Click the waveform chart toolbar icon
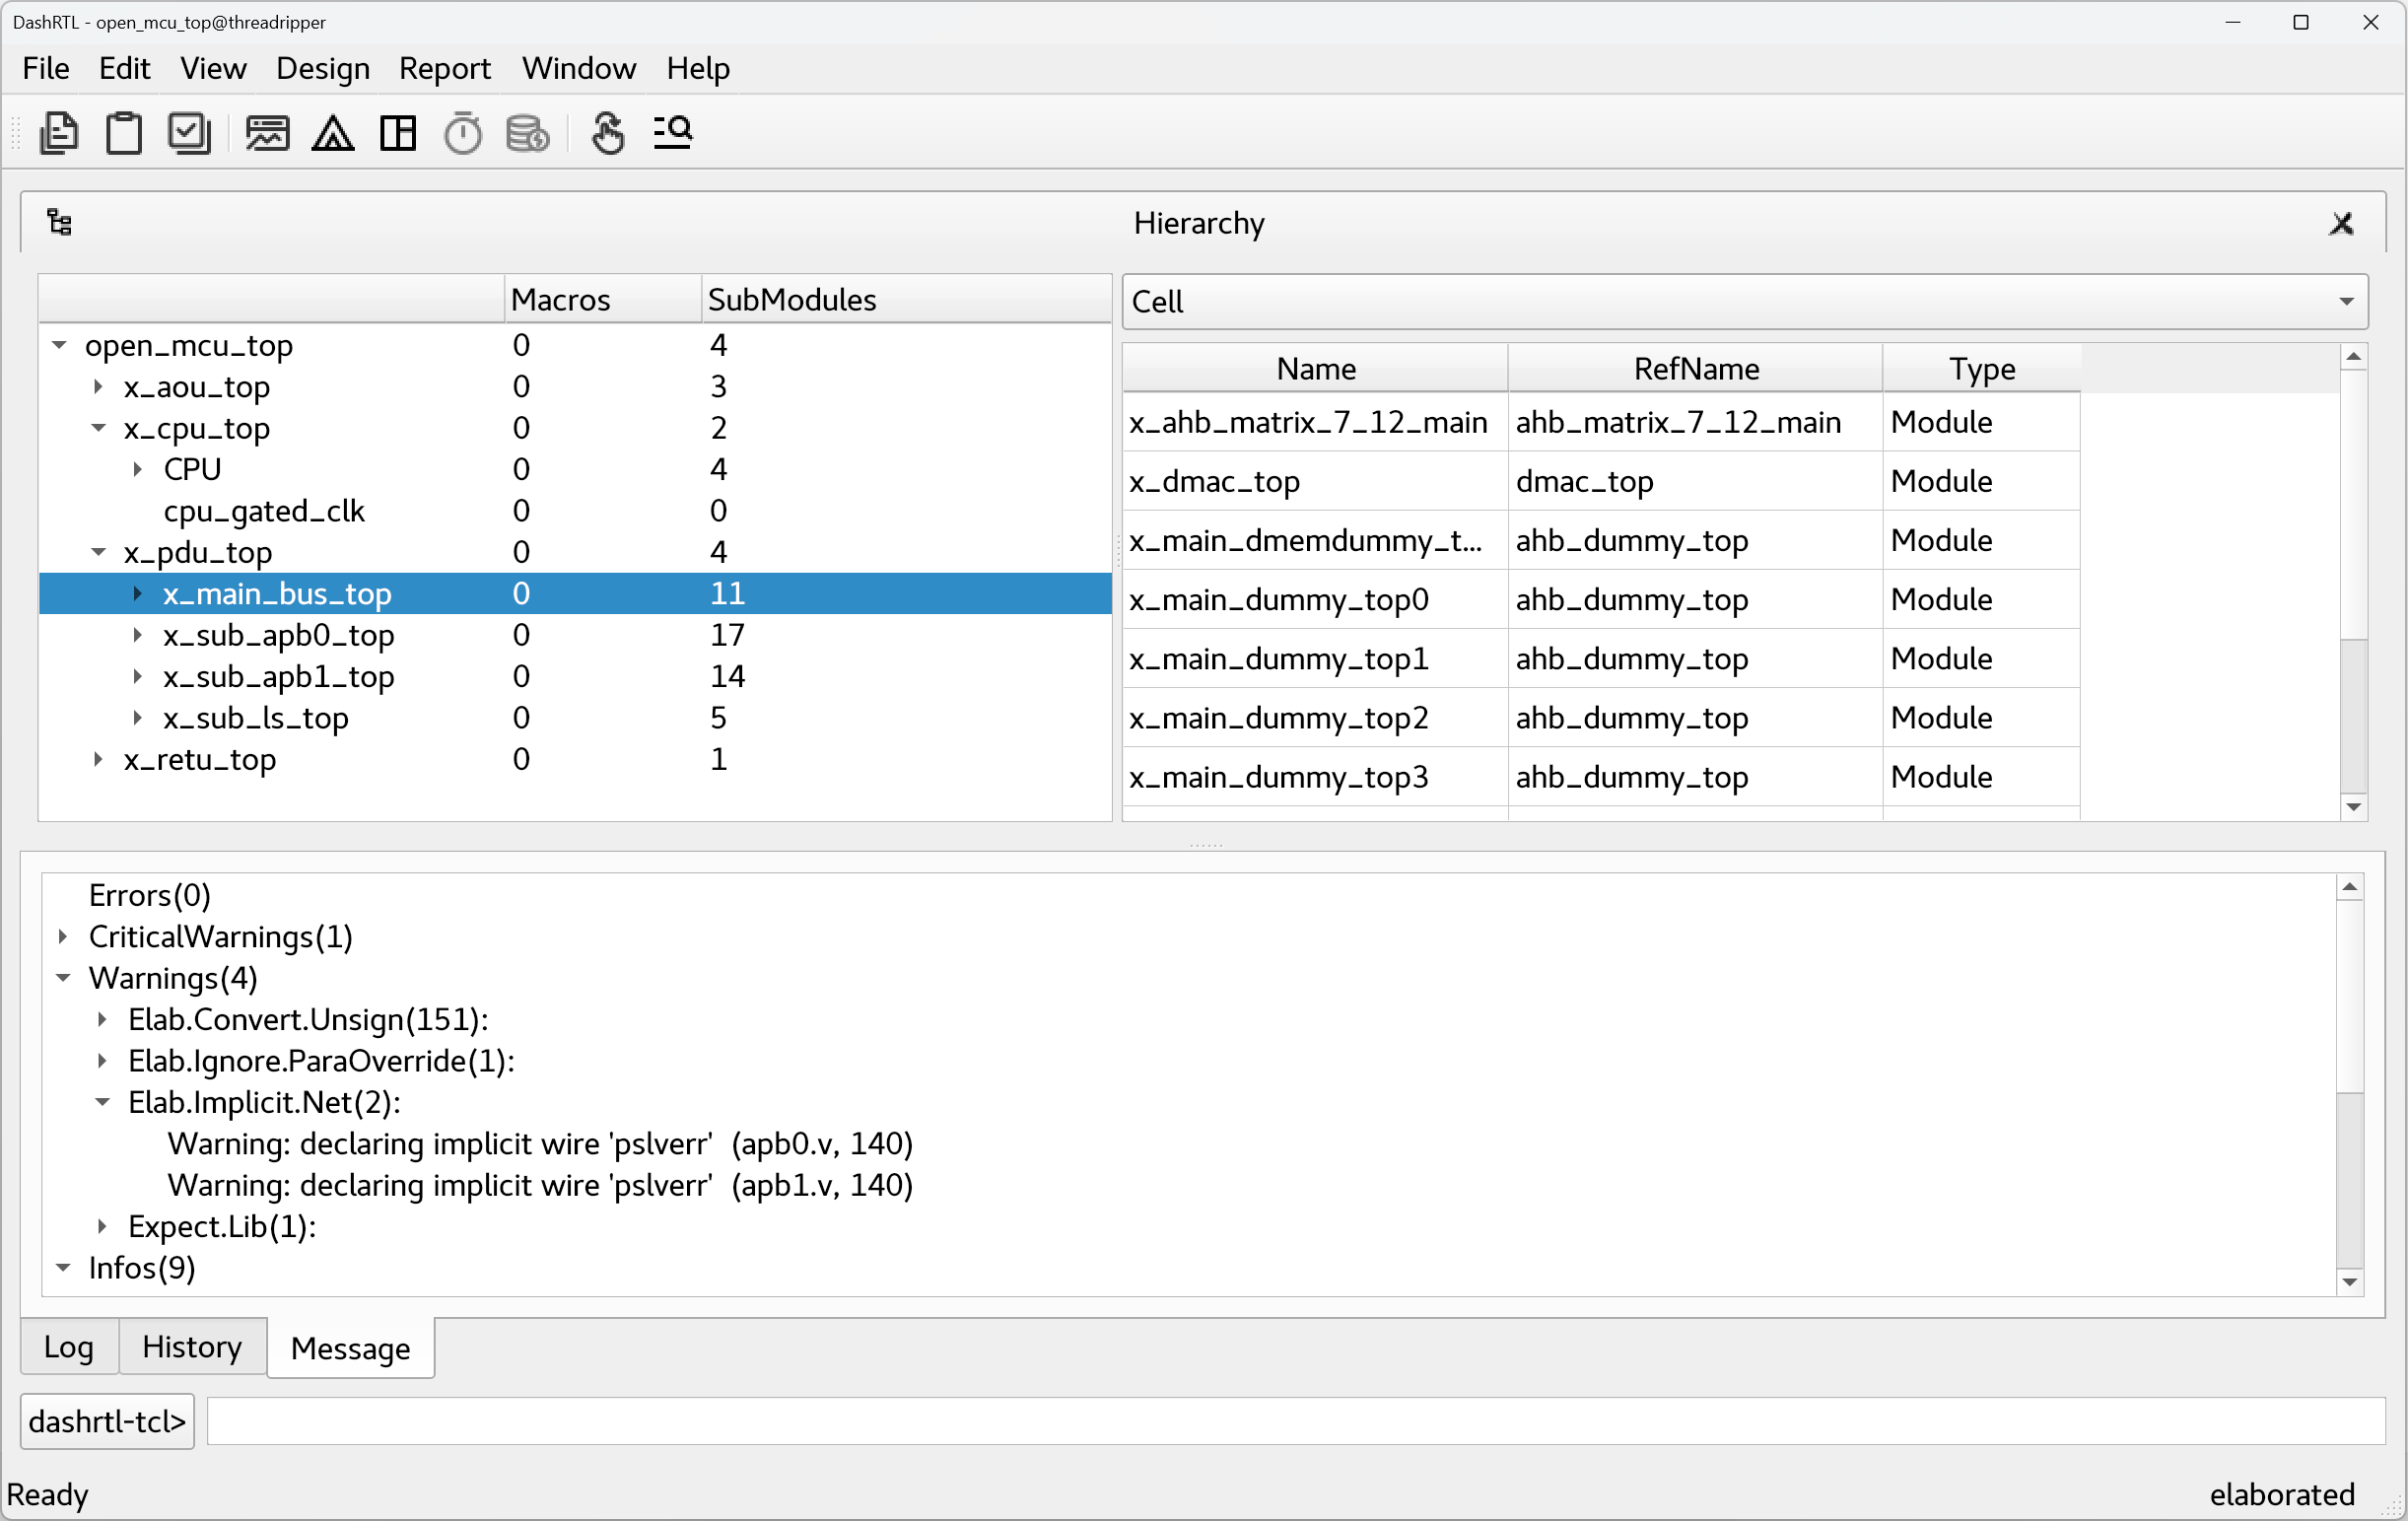The image size is (2408, 1521). [267, 133]
